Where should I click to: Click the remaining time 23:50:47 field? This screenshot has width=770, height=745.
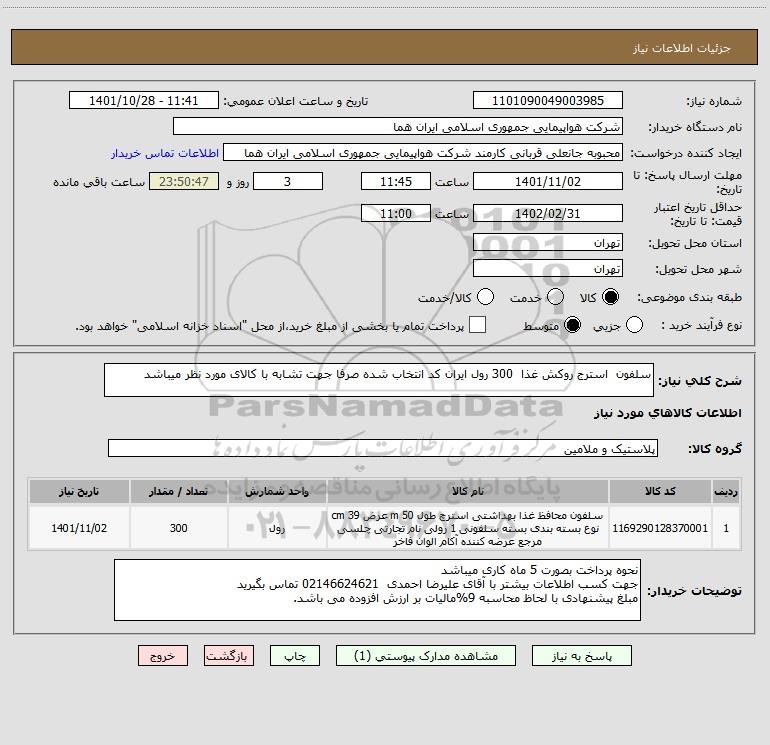click(x=184, y=181)
